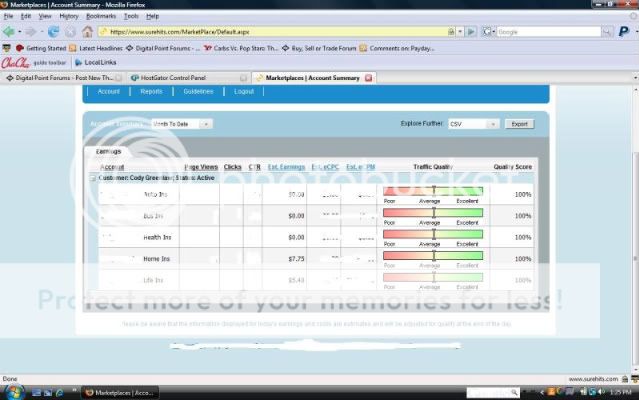Open the File menu
The height and width of the screenshot is (400, 639).
pyautogui.click(x=8, y=16)
